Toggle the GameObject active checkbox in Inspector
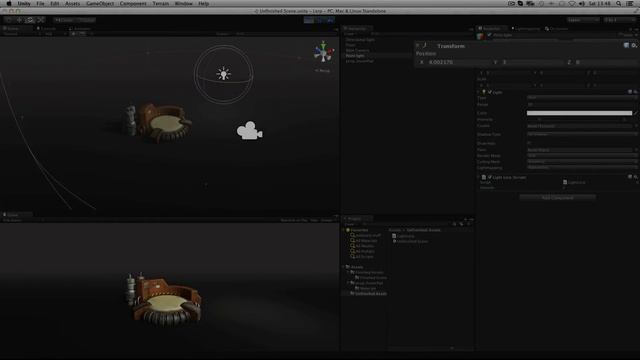Screen dimensions: 640x360 [x=489, y=35]
